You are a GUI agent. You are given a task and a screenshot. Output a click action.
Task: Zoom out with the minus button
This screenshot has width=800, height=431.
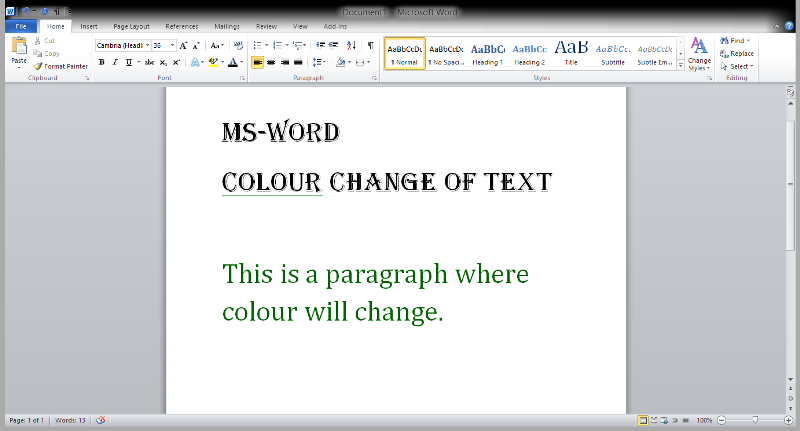click(x=721, y=420)
